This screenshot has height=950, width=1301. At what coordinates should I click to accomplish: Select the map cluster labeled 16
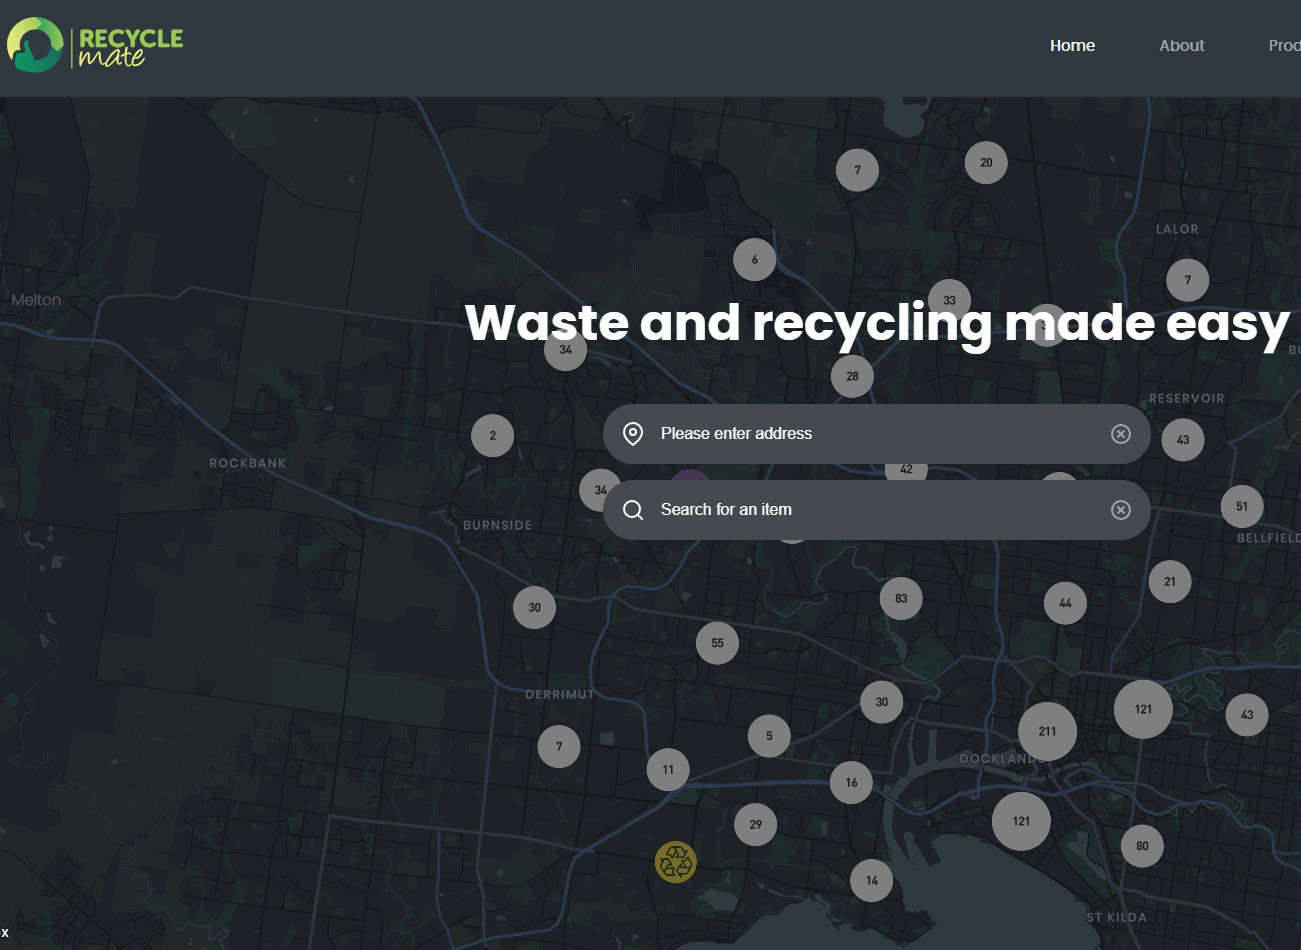pyautogui.click(x=851, y=783)
